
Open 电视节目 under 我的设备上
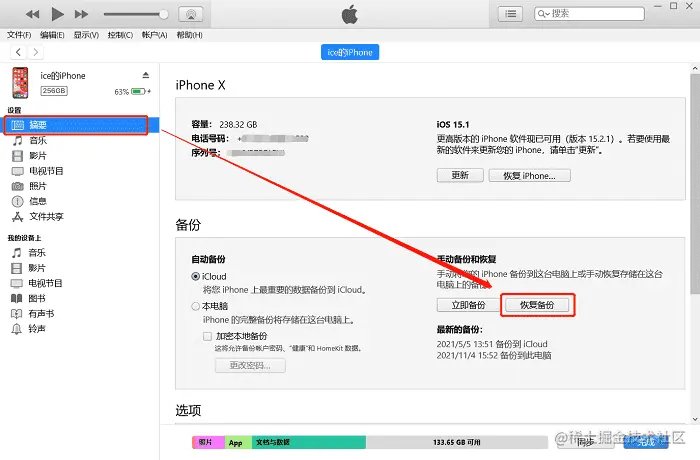pyautogui.click(x=46, y=283)
